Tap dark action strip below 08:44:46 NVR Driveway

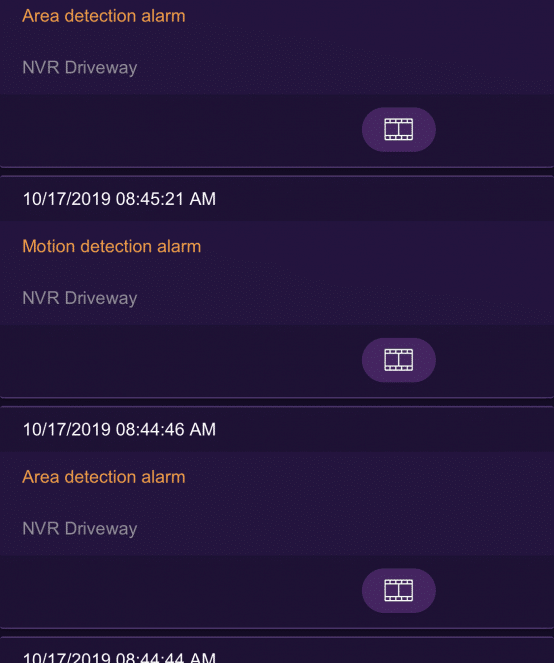point(277,591)
